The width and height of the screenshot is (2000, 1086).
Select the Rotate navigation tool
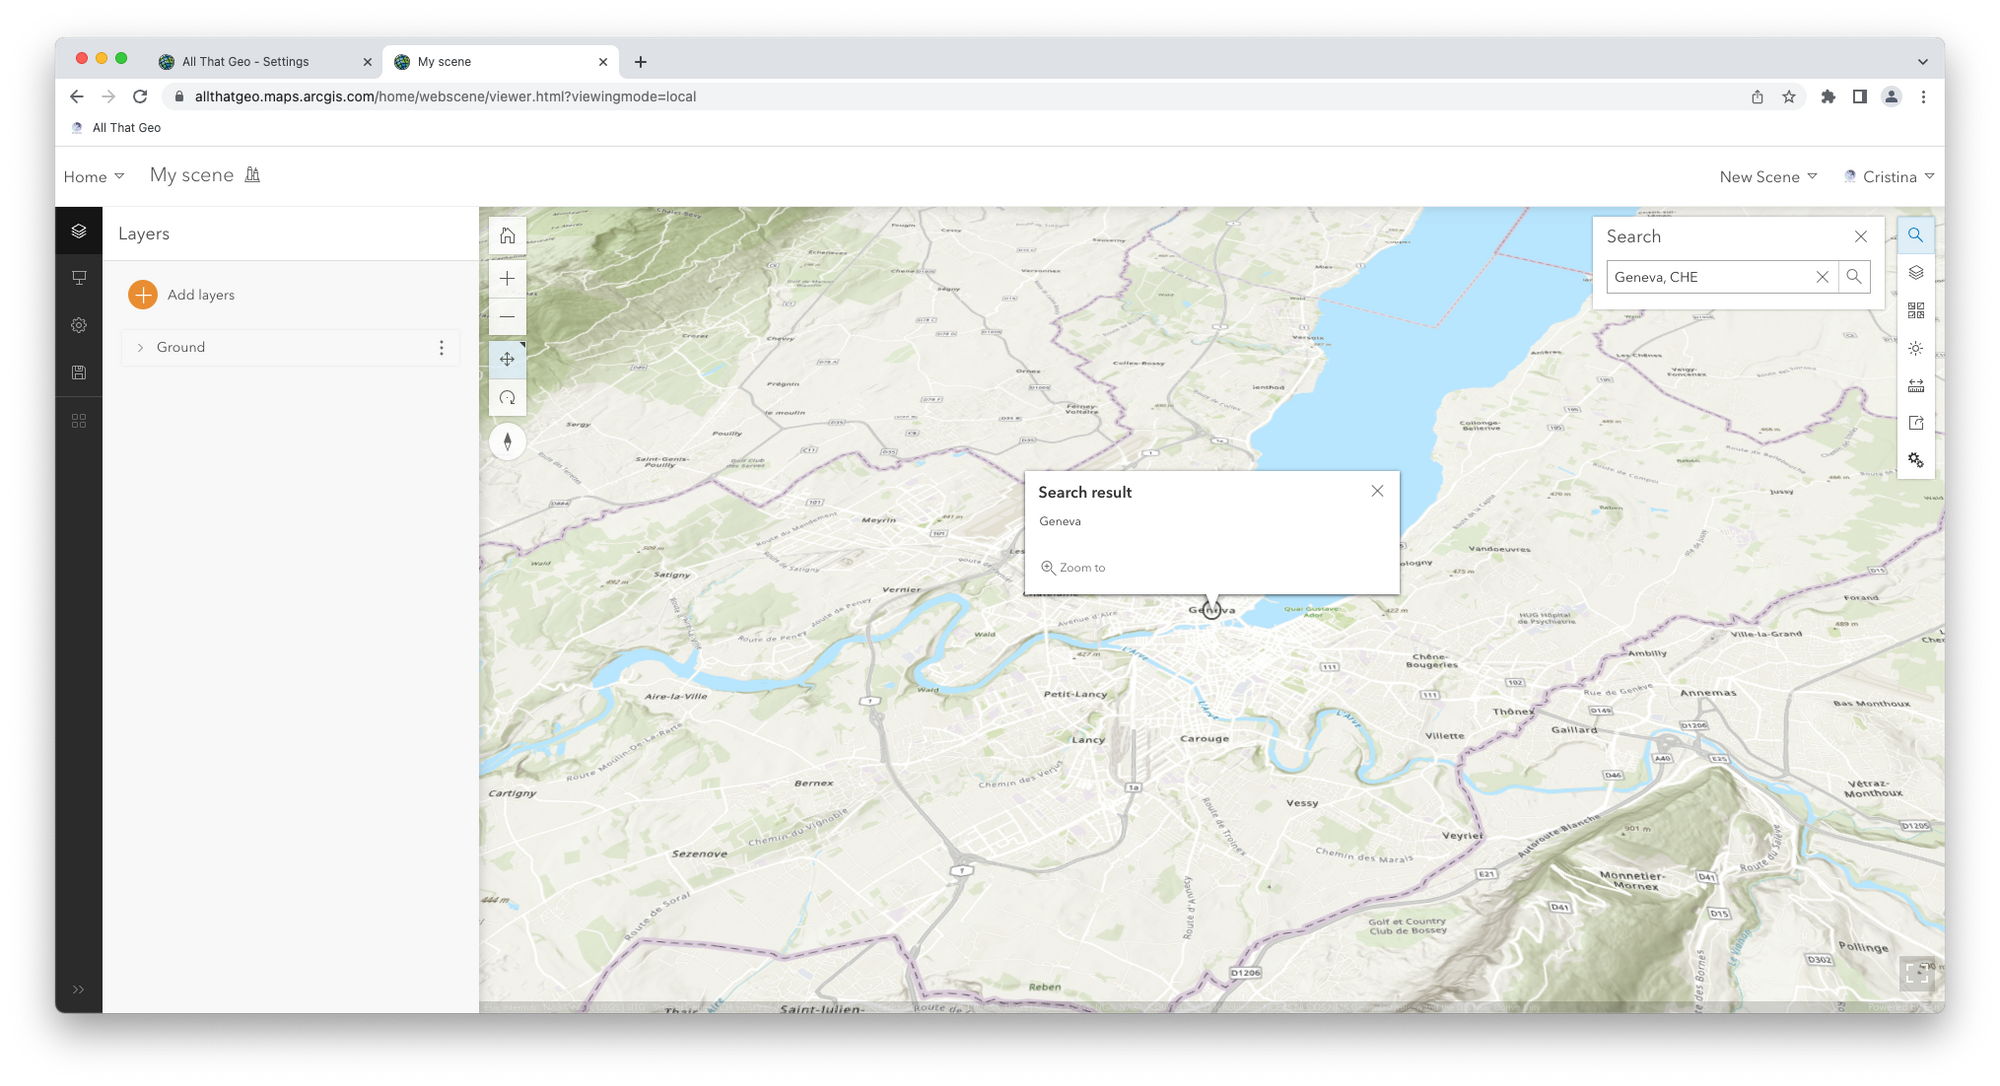[x=507, y=398]
